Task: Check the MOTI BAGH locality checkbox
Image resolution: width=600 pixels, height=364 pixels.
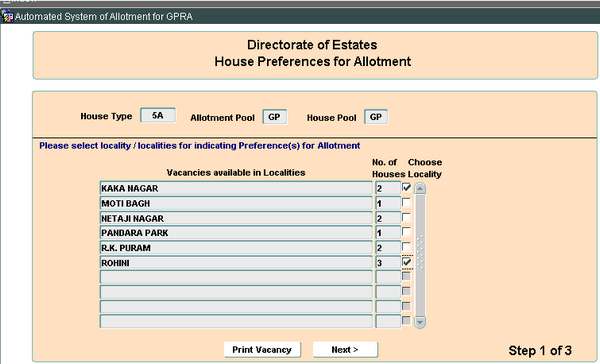Action: tap(406, 202)
